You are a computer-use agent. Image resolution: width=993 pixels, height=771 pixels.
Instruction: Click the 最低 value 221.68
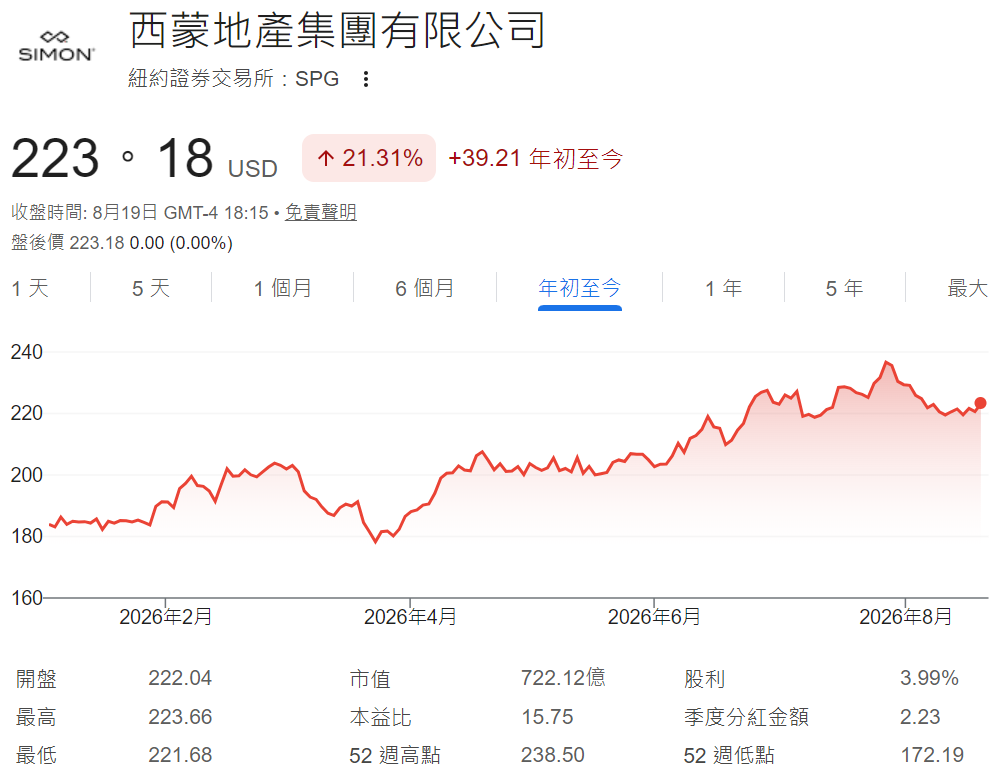(x=180, y=755)
